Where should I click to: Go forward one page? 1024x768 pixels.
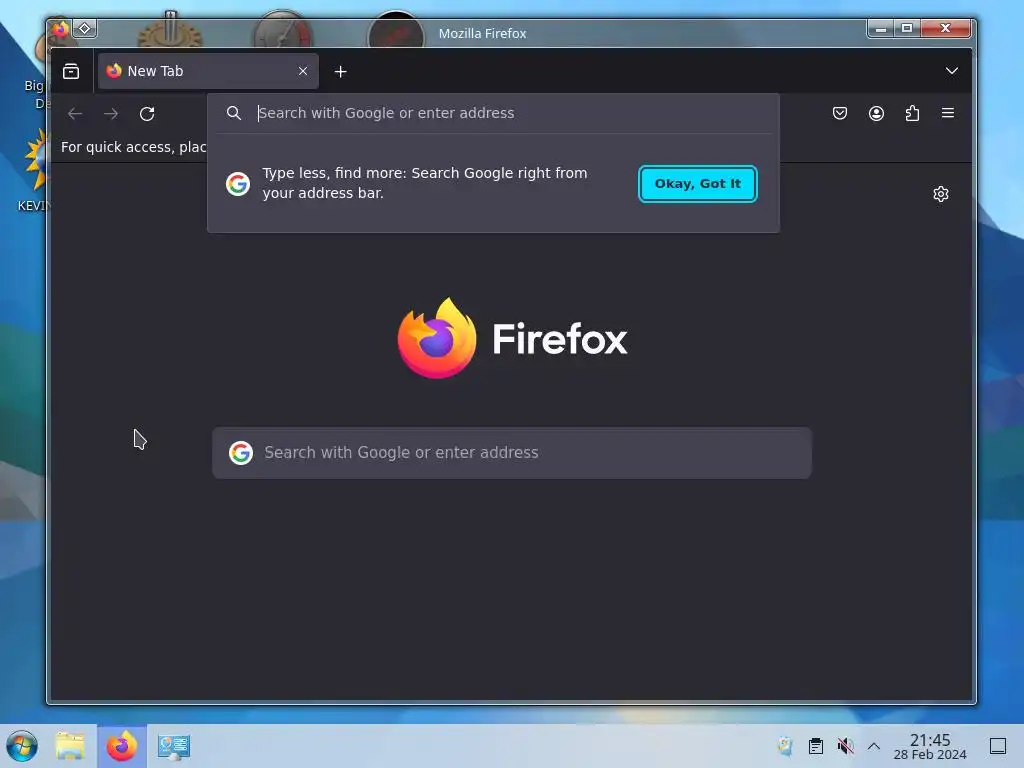pyautogui.click(x=111, y=114)
